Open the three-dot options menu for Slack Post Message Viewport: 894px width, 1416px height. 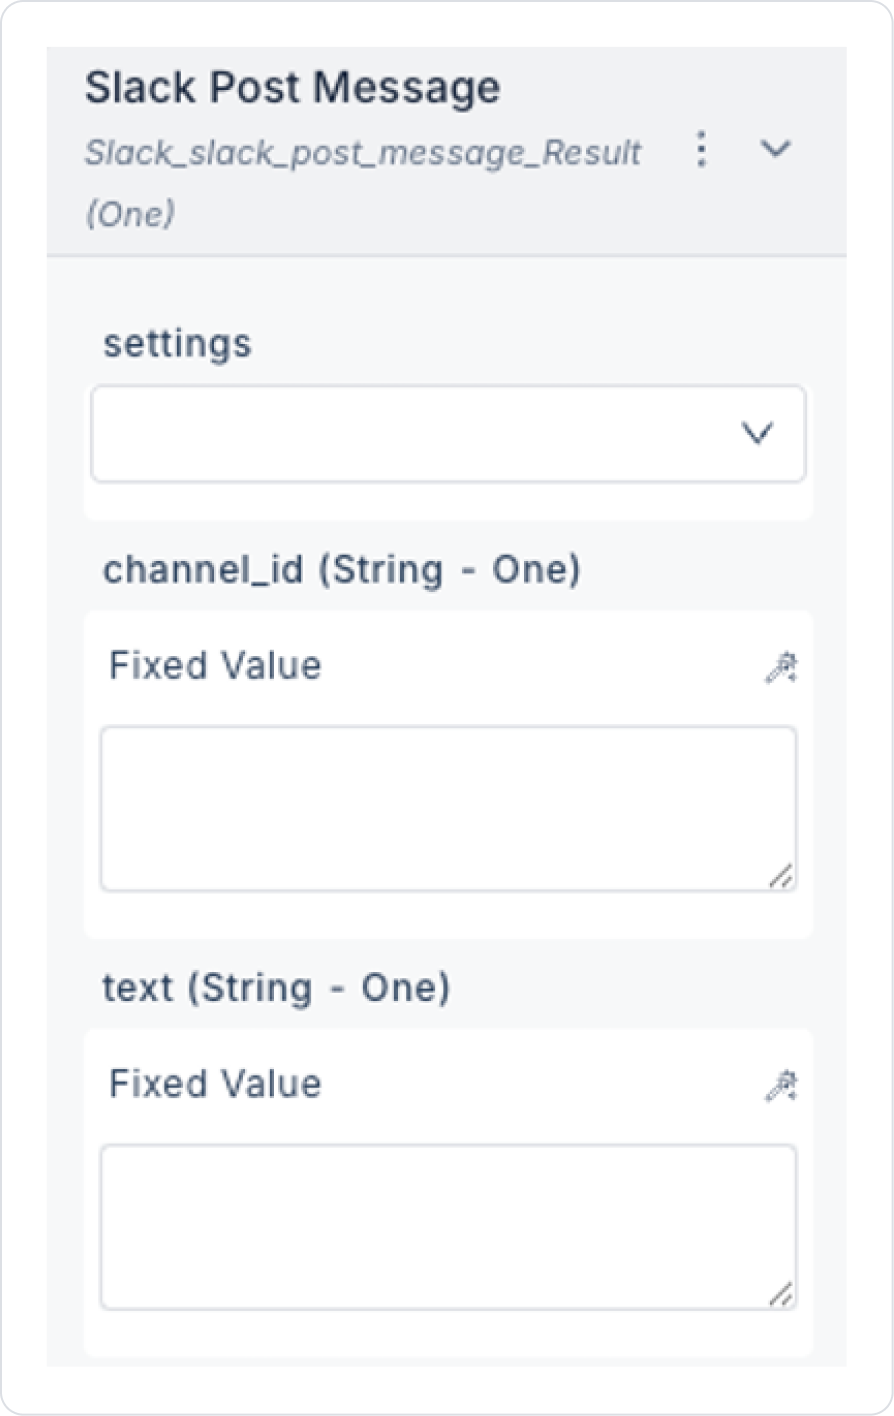tap(702, 150)
